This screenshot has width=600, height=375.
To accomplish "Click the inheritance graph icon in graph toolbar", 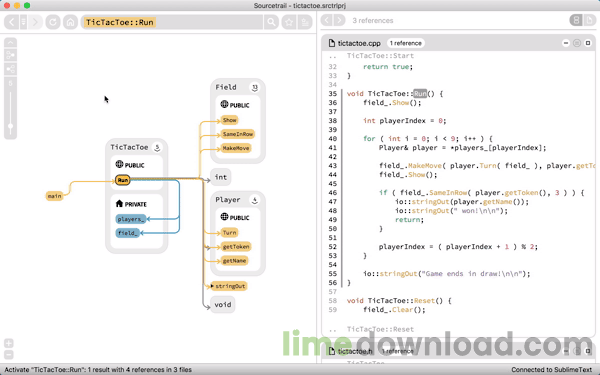I will tap(10, 69).
